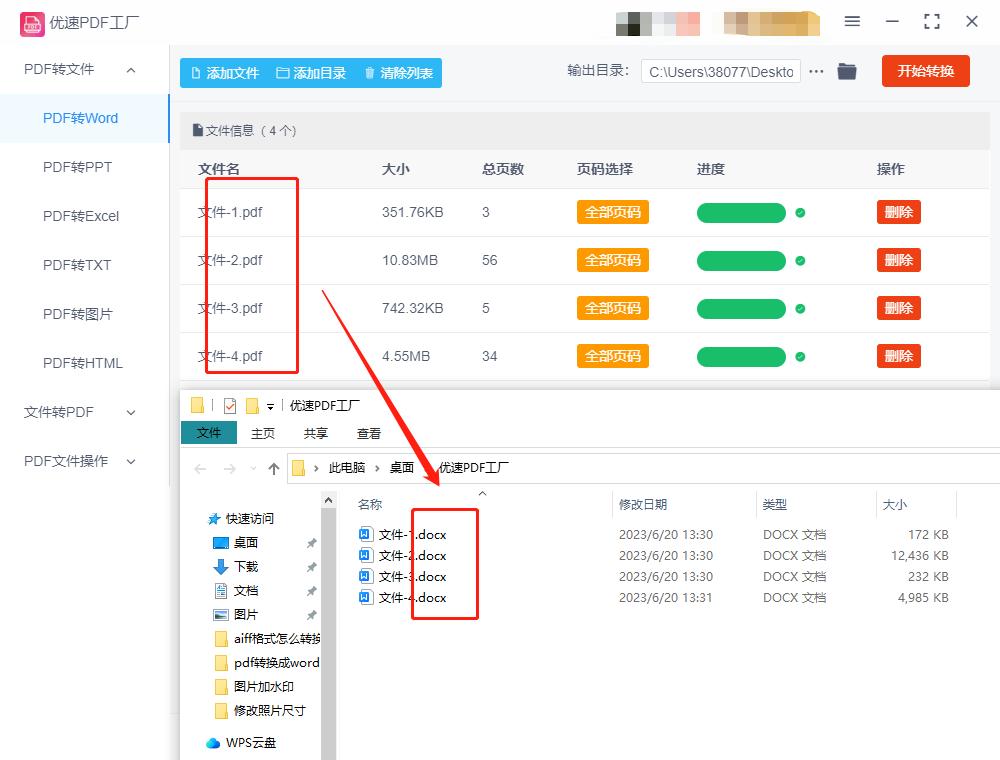
Task: Open the WPS云盘 icon in the sidebar
Action: (215, 743)
